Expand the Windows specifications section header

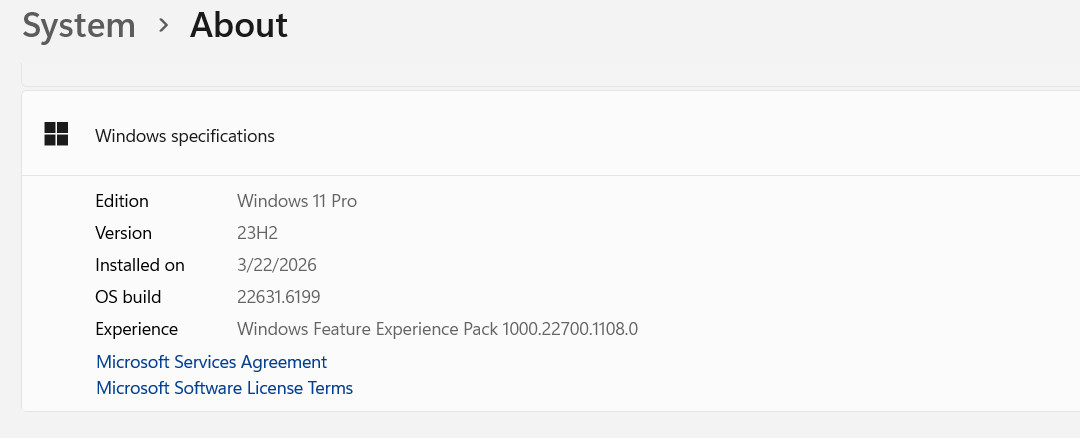(184, 136)
